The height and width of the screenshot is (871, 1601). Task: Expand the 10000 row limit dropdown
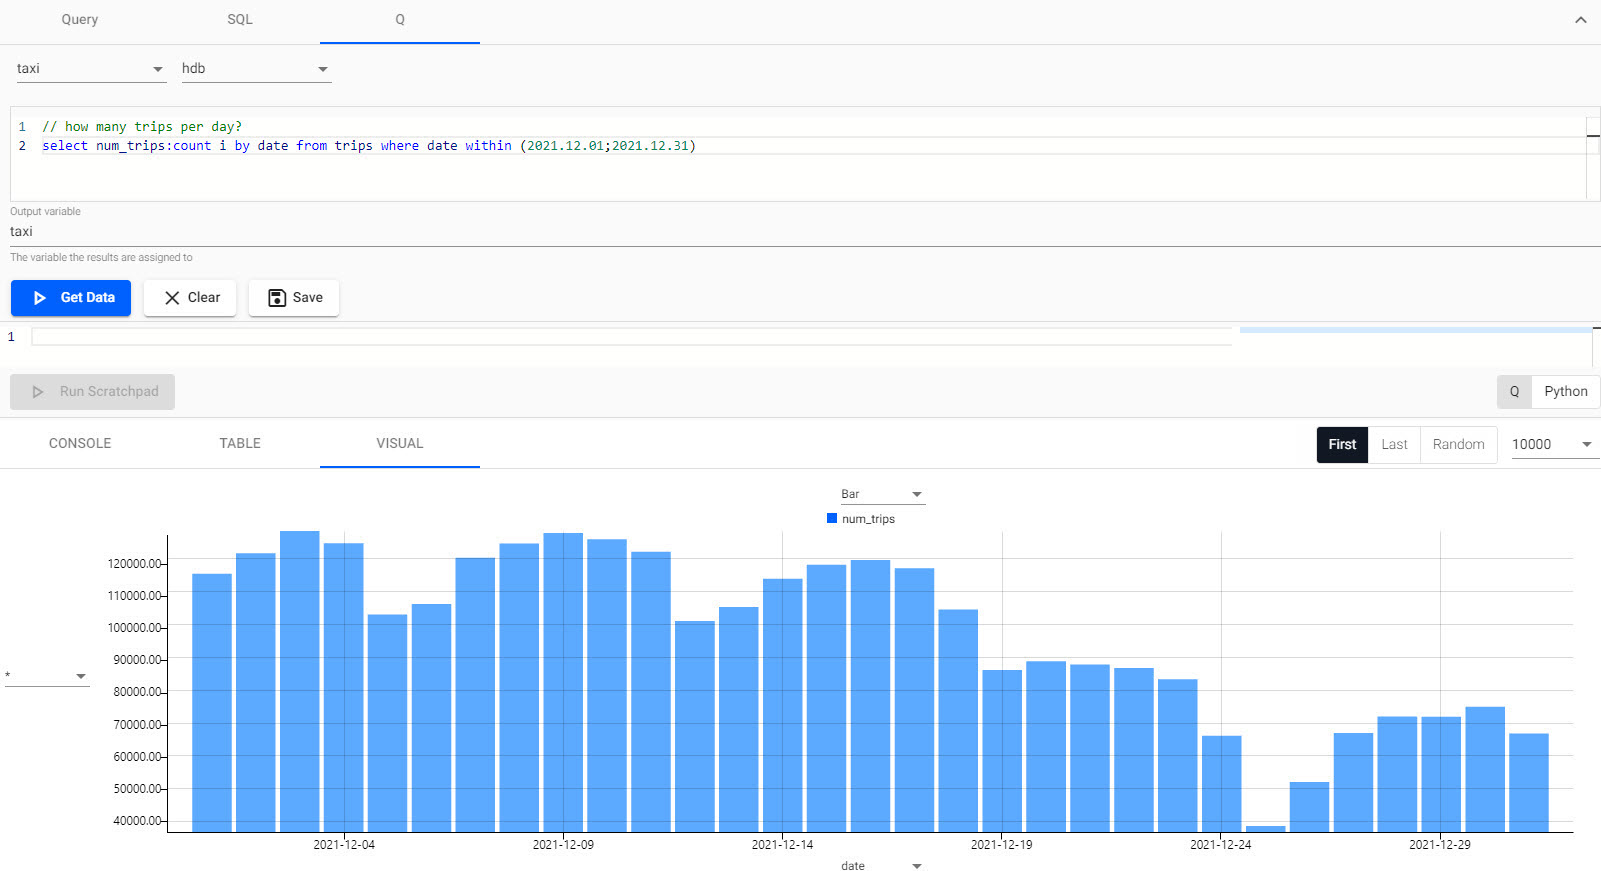coord(1551,445)
